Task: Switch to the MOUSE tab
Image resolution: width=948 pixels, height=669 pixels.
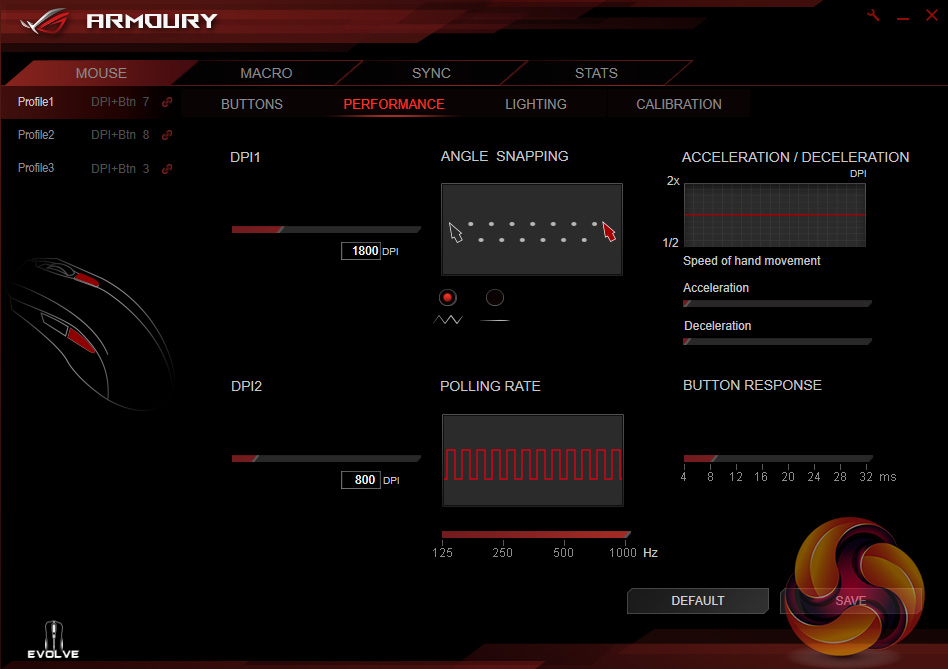Action: (101, 73)
